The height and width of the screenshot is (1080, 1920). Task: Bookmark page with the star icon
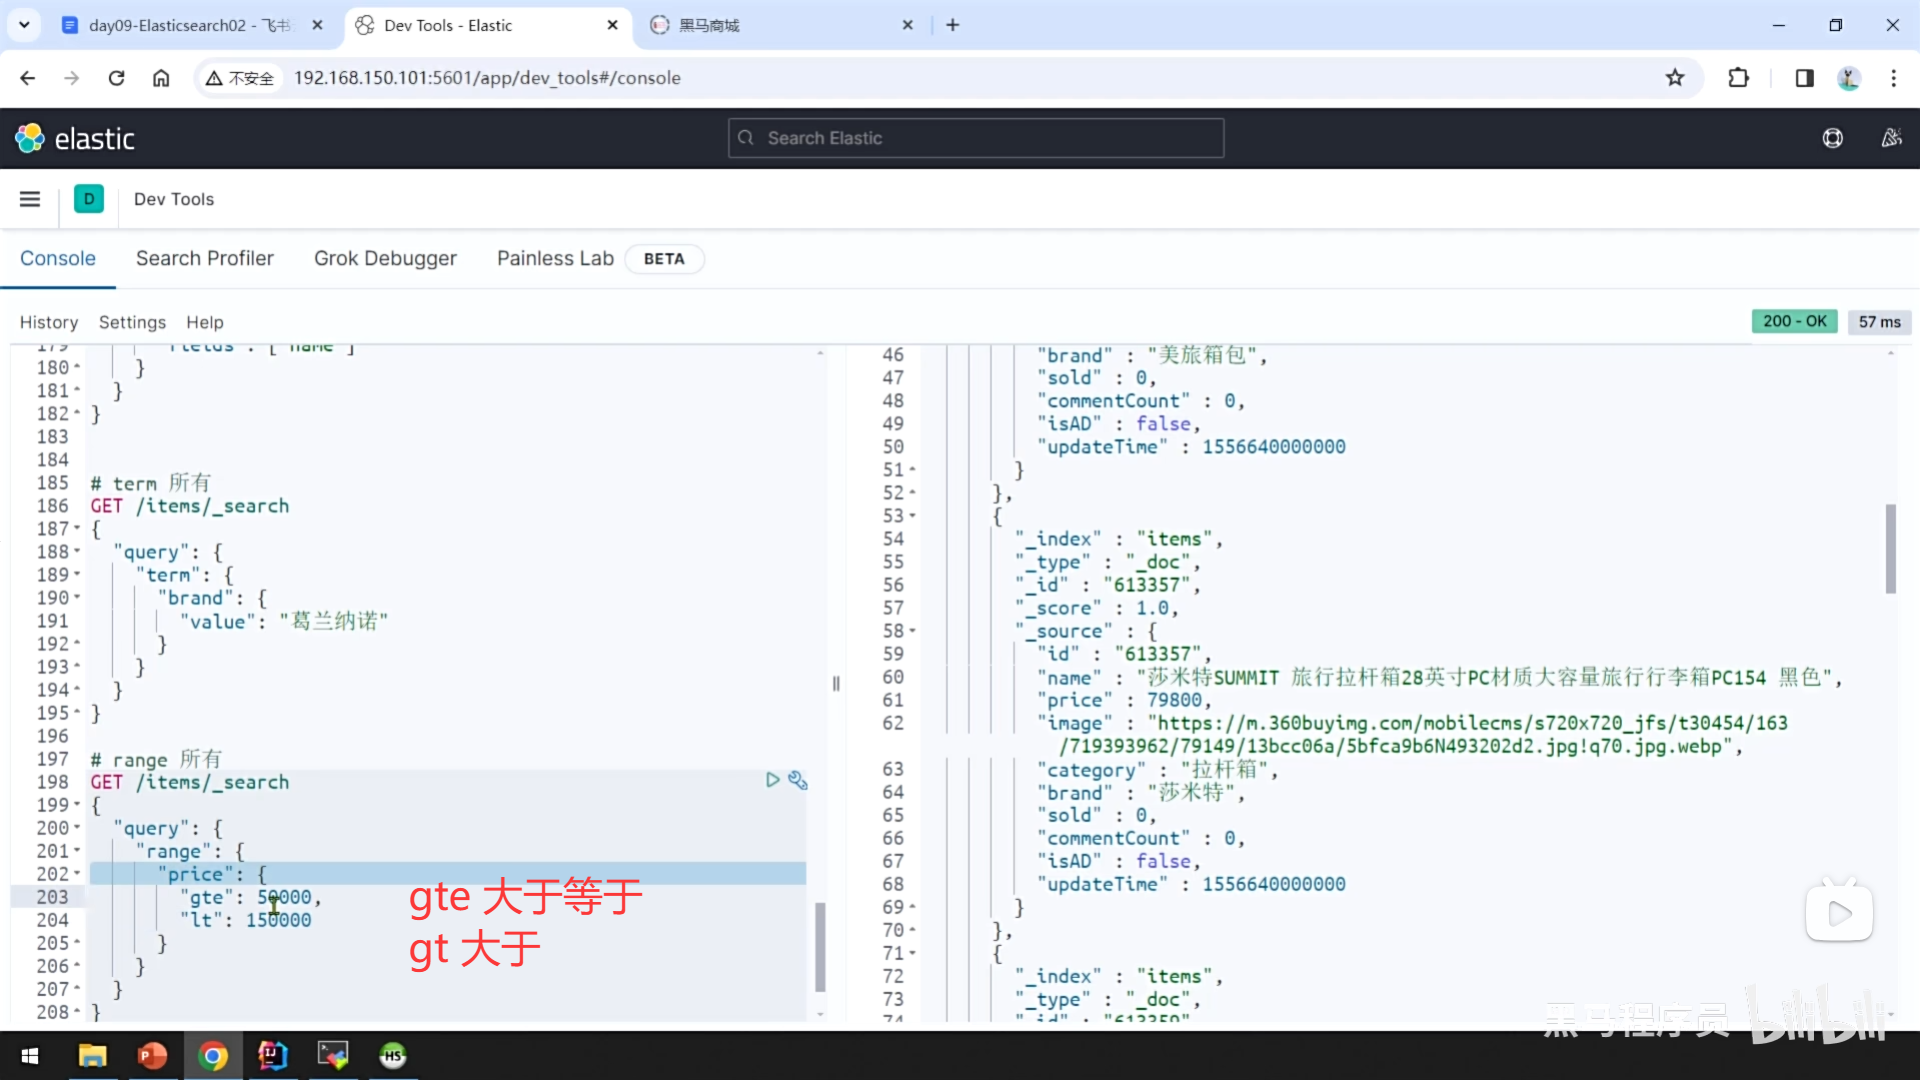(1675, 78)
